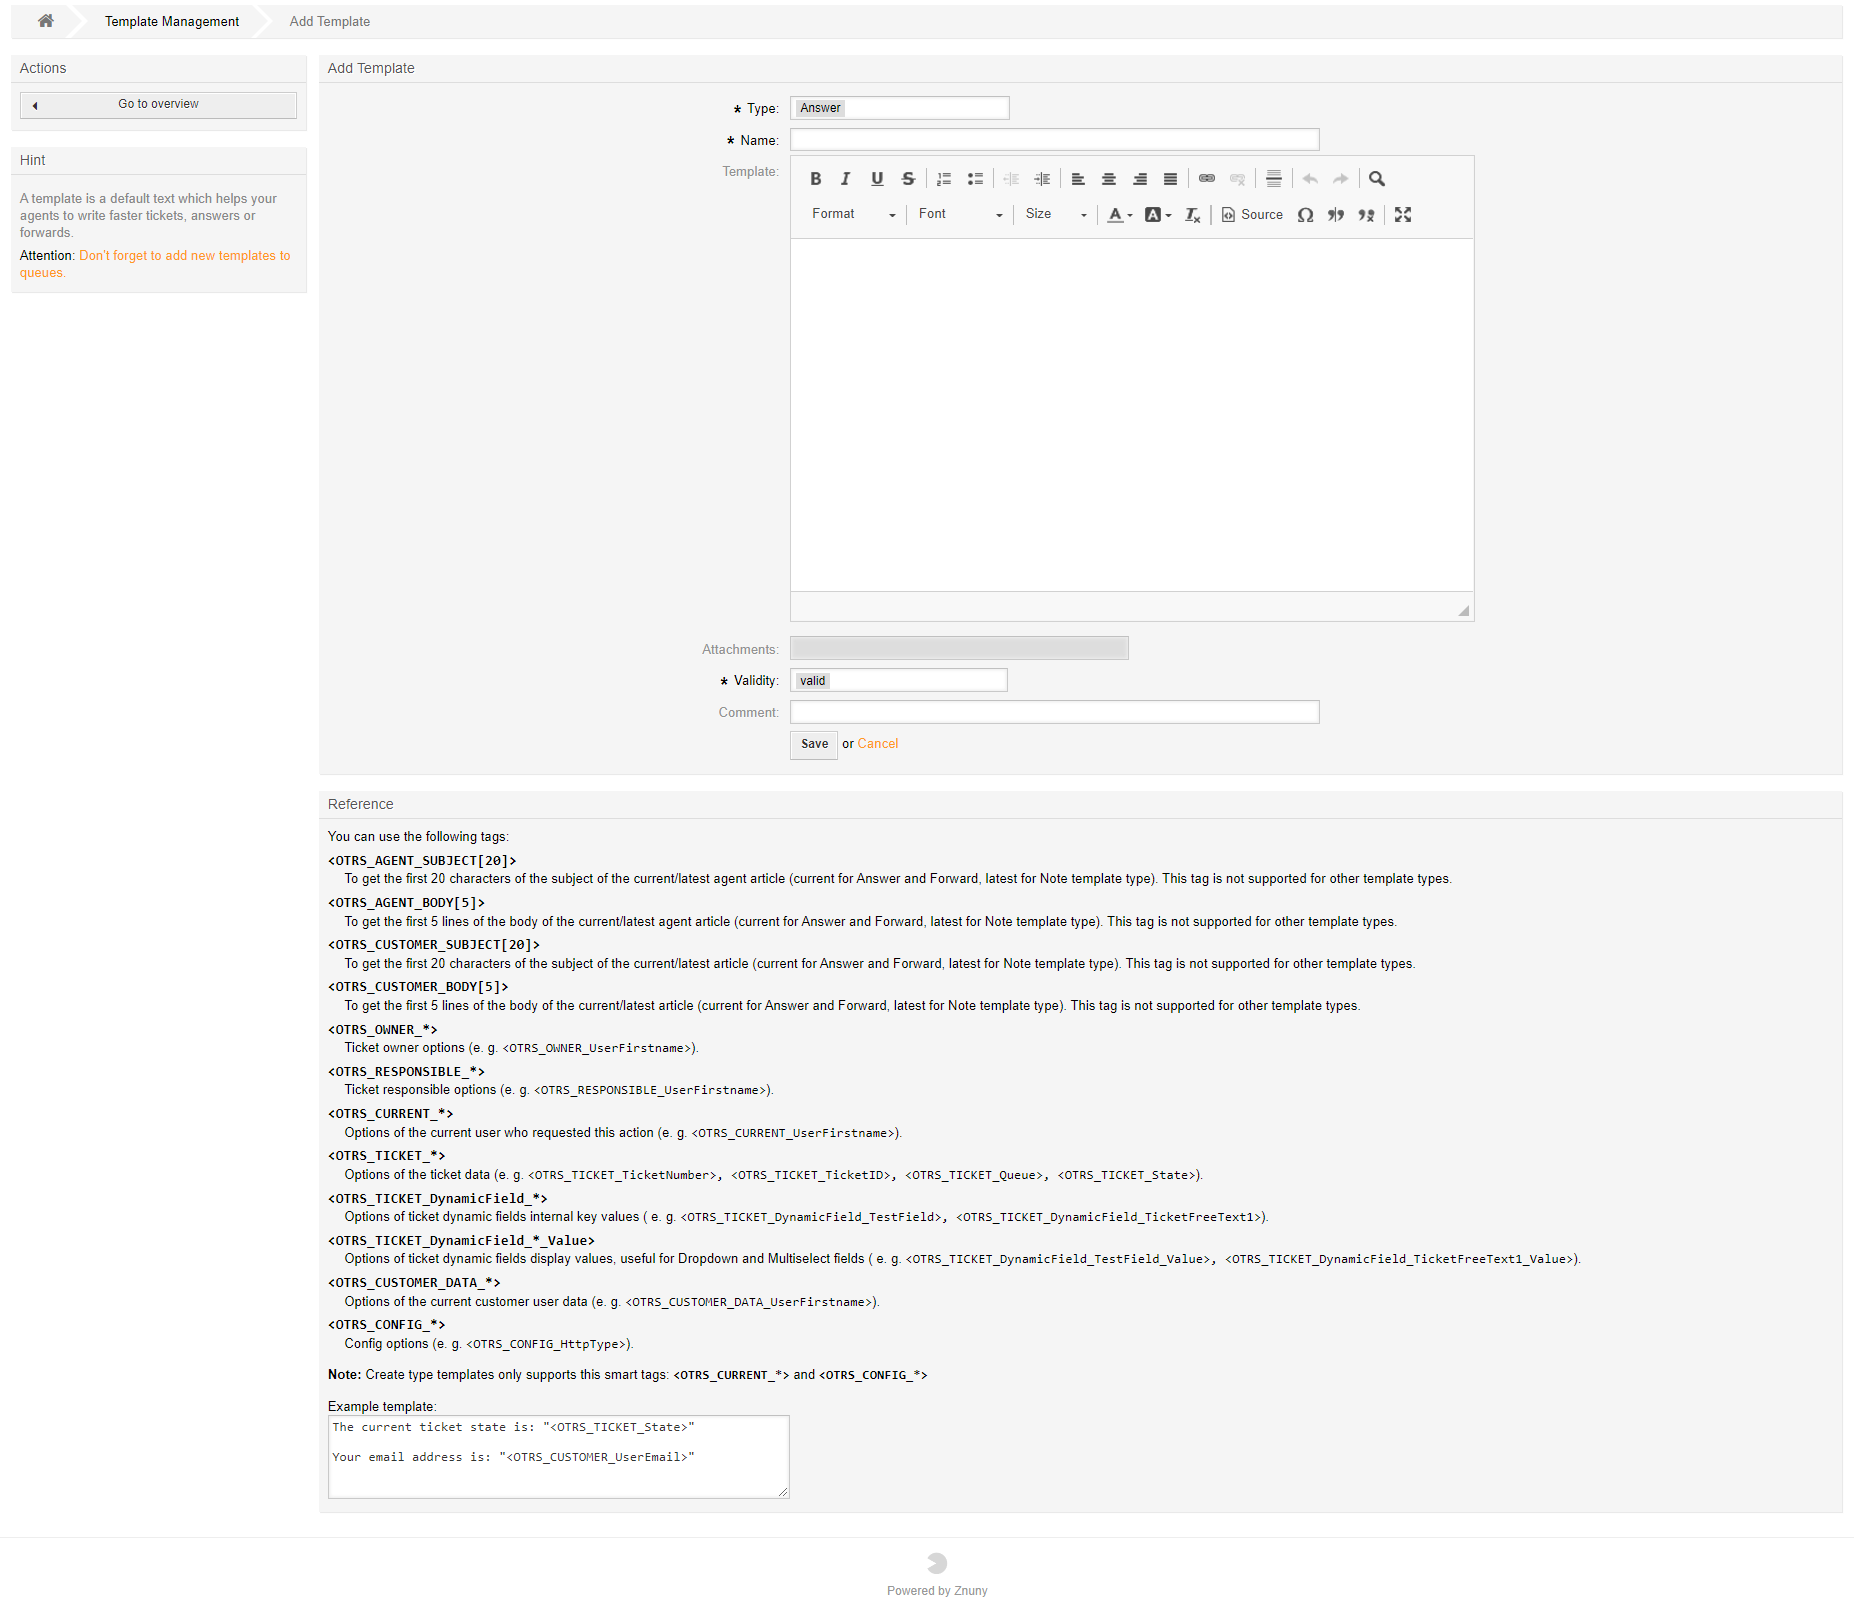Open the Format dropdown
1854x1612 pixels.
coord(853,215)
